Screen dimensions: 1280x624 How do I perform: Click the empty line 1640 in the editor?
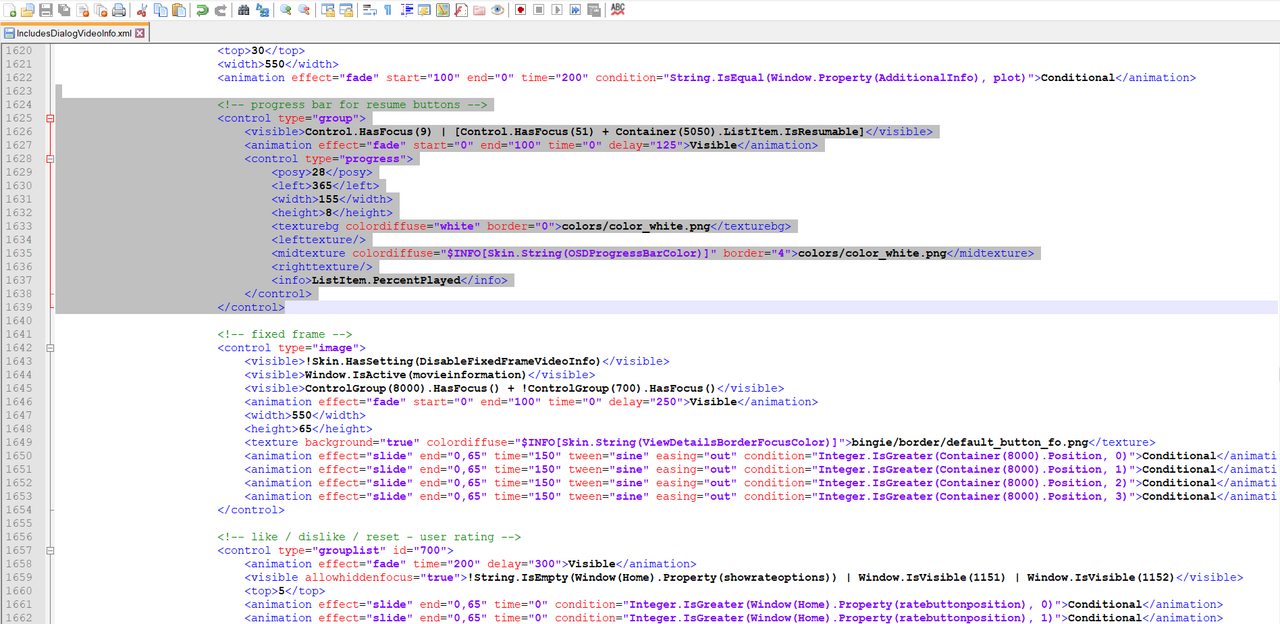pyautogui.click(x=666, y=320)
